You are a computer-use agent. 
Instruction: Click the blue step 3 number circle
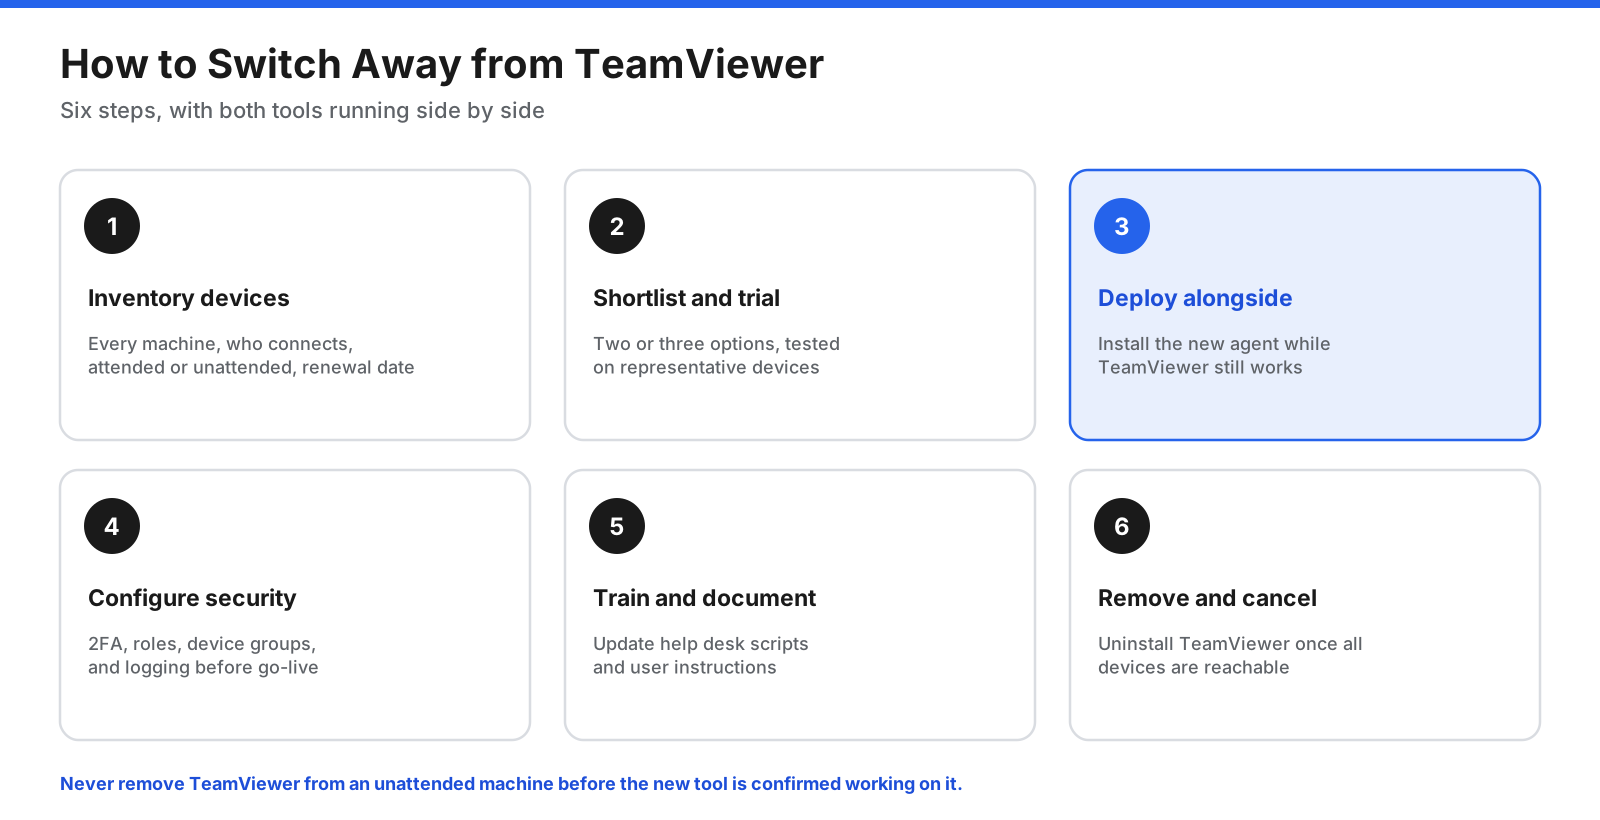point(1122,226)
